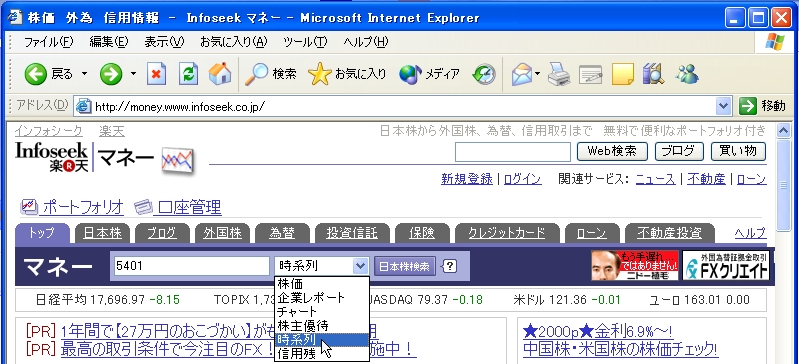
Task: Go to home page via house icon
Action: pyautogui.click(x=220, y=74)
